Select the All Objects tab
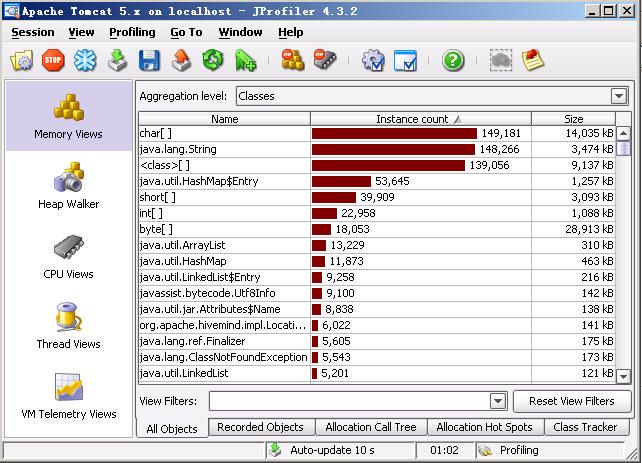 [x=172, y=429]
